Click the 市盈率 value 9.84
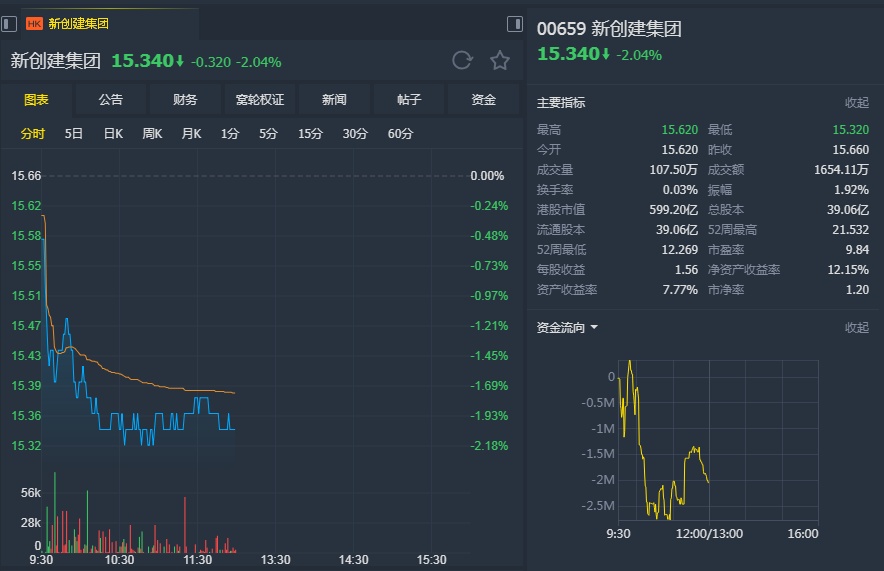This screenshot has width=884, height=571. pos(857,250)
